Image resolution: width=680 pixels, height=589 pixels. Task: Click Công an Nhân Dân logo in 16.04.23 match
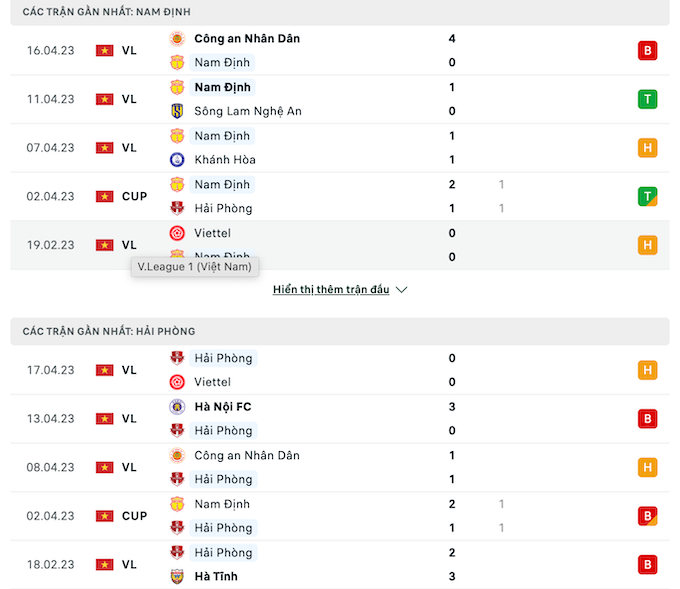click(177, 39)
